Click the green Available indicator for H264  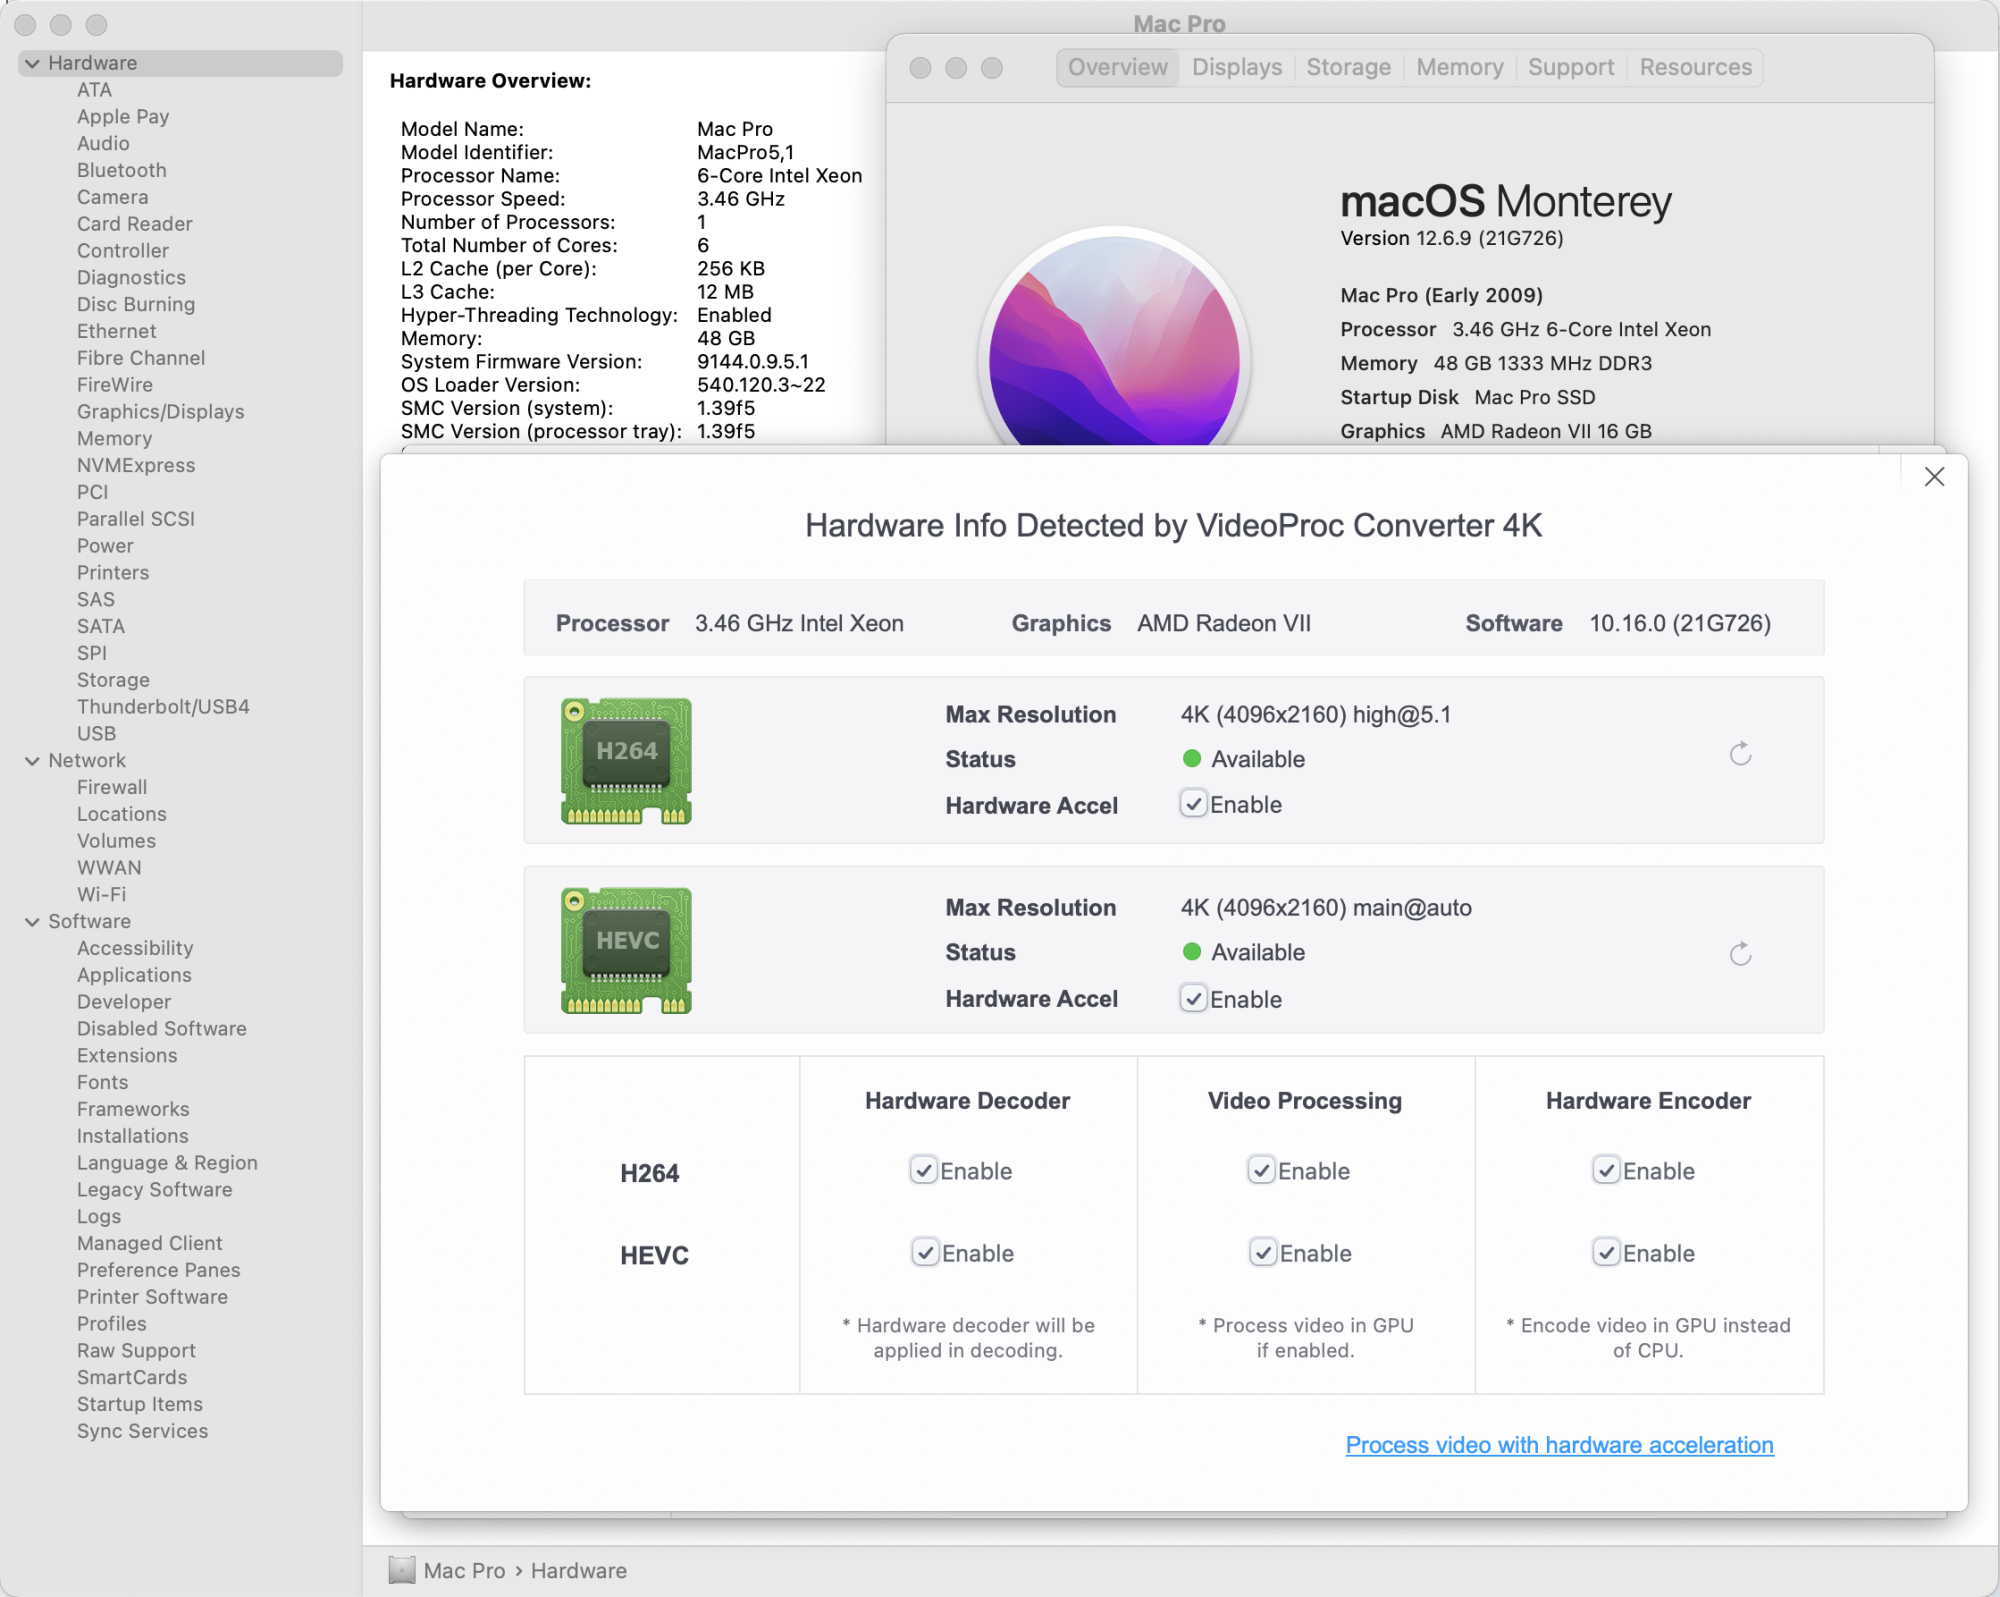(1191, 759)
